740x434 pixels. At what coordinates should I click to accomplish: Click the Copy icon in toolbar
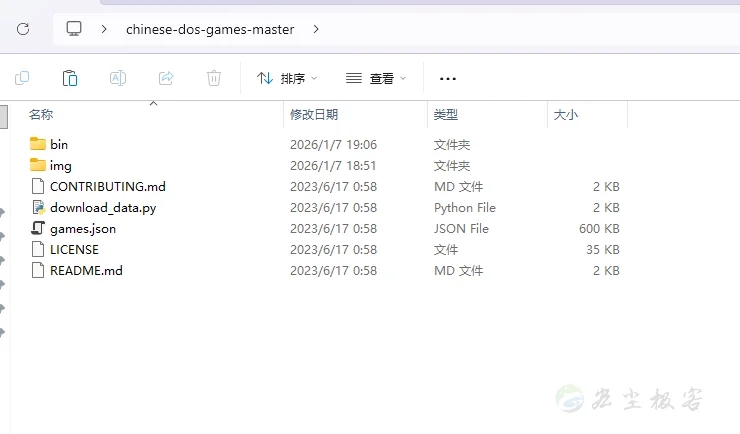(x=22, y=78)
